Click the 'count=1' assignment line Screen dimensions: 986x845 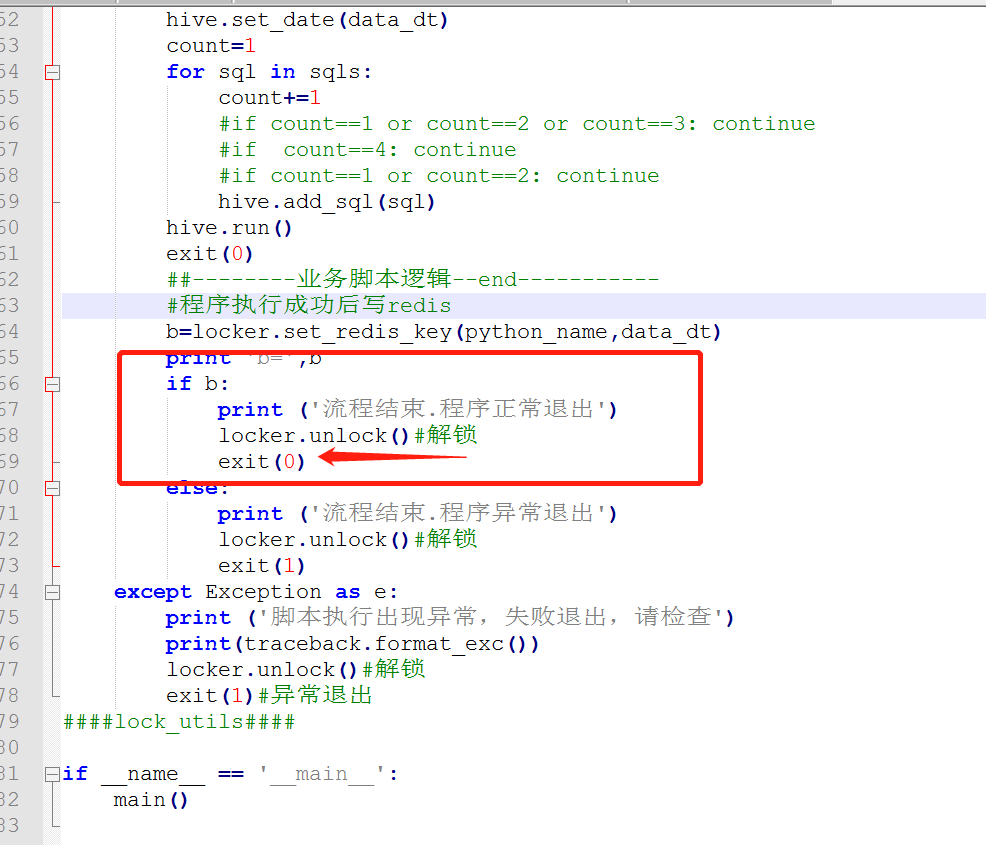pyautogui.click(x=211, y=47)
